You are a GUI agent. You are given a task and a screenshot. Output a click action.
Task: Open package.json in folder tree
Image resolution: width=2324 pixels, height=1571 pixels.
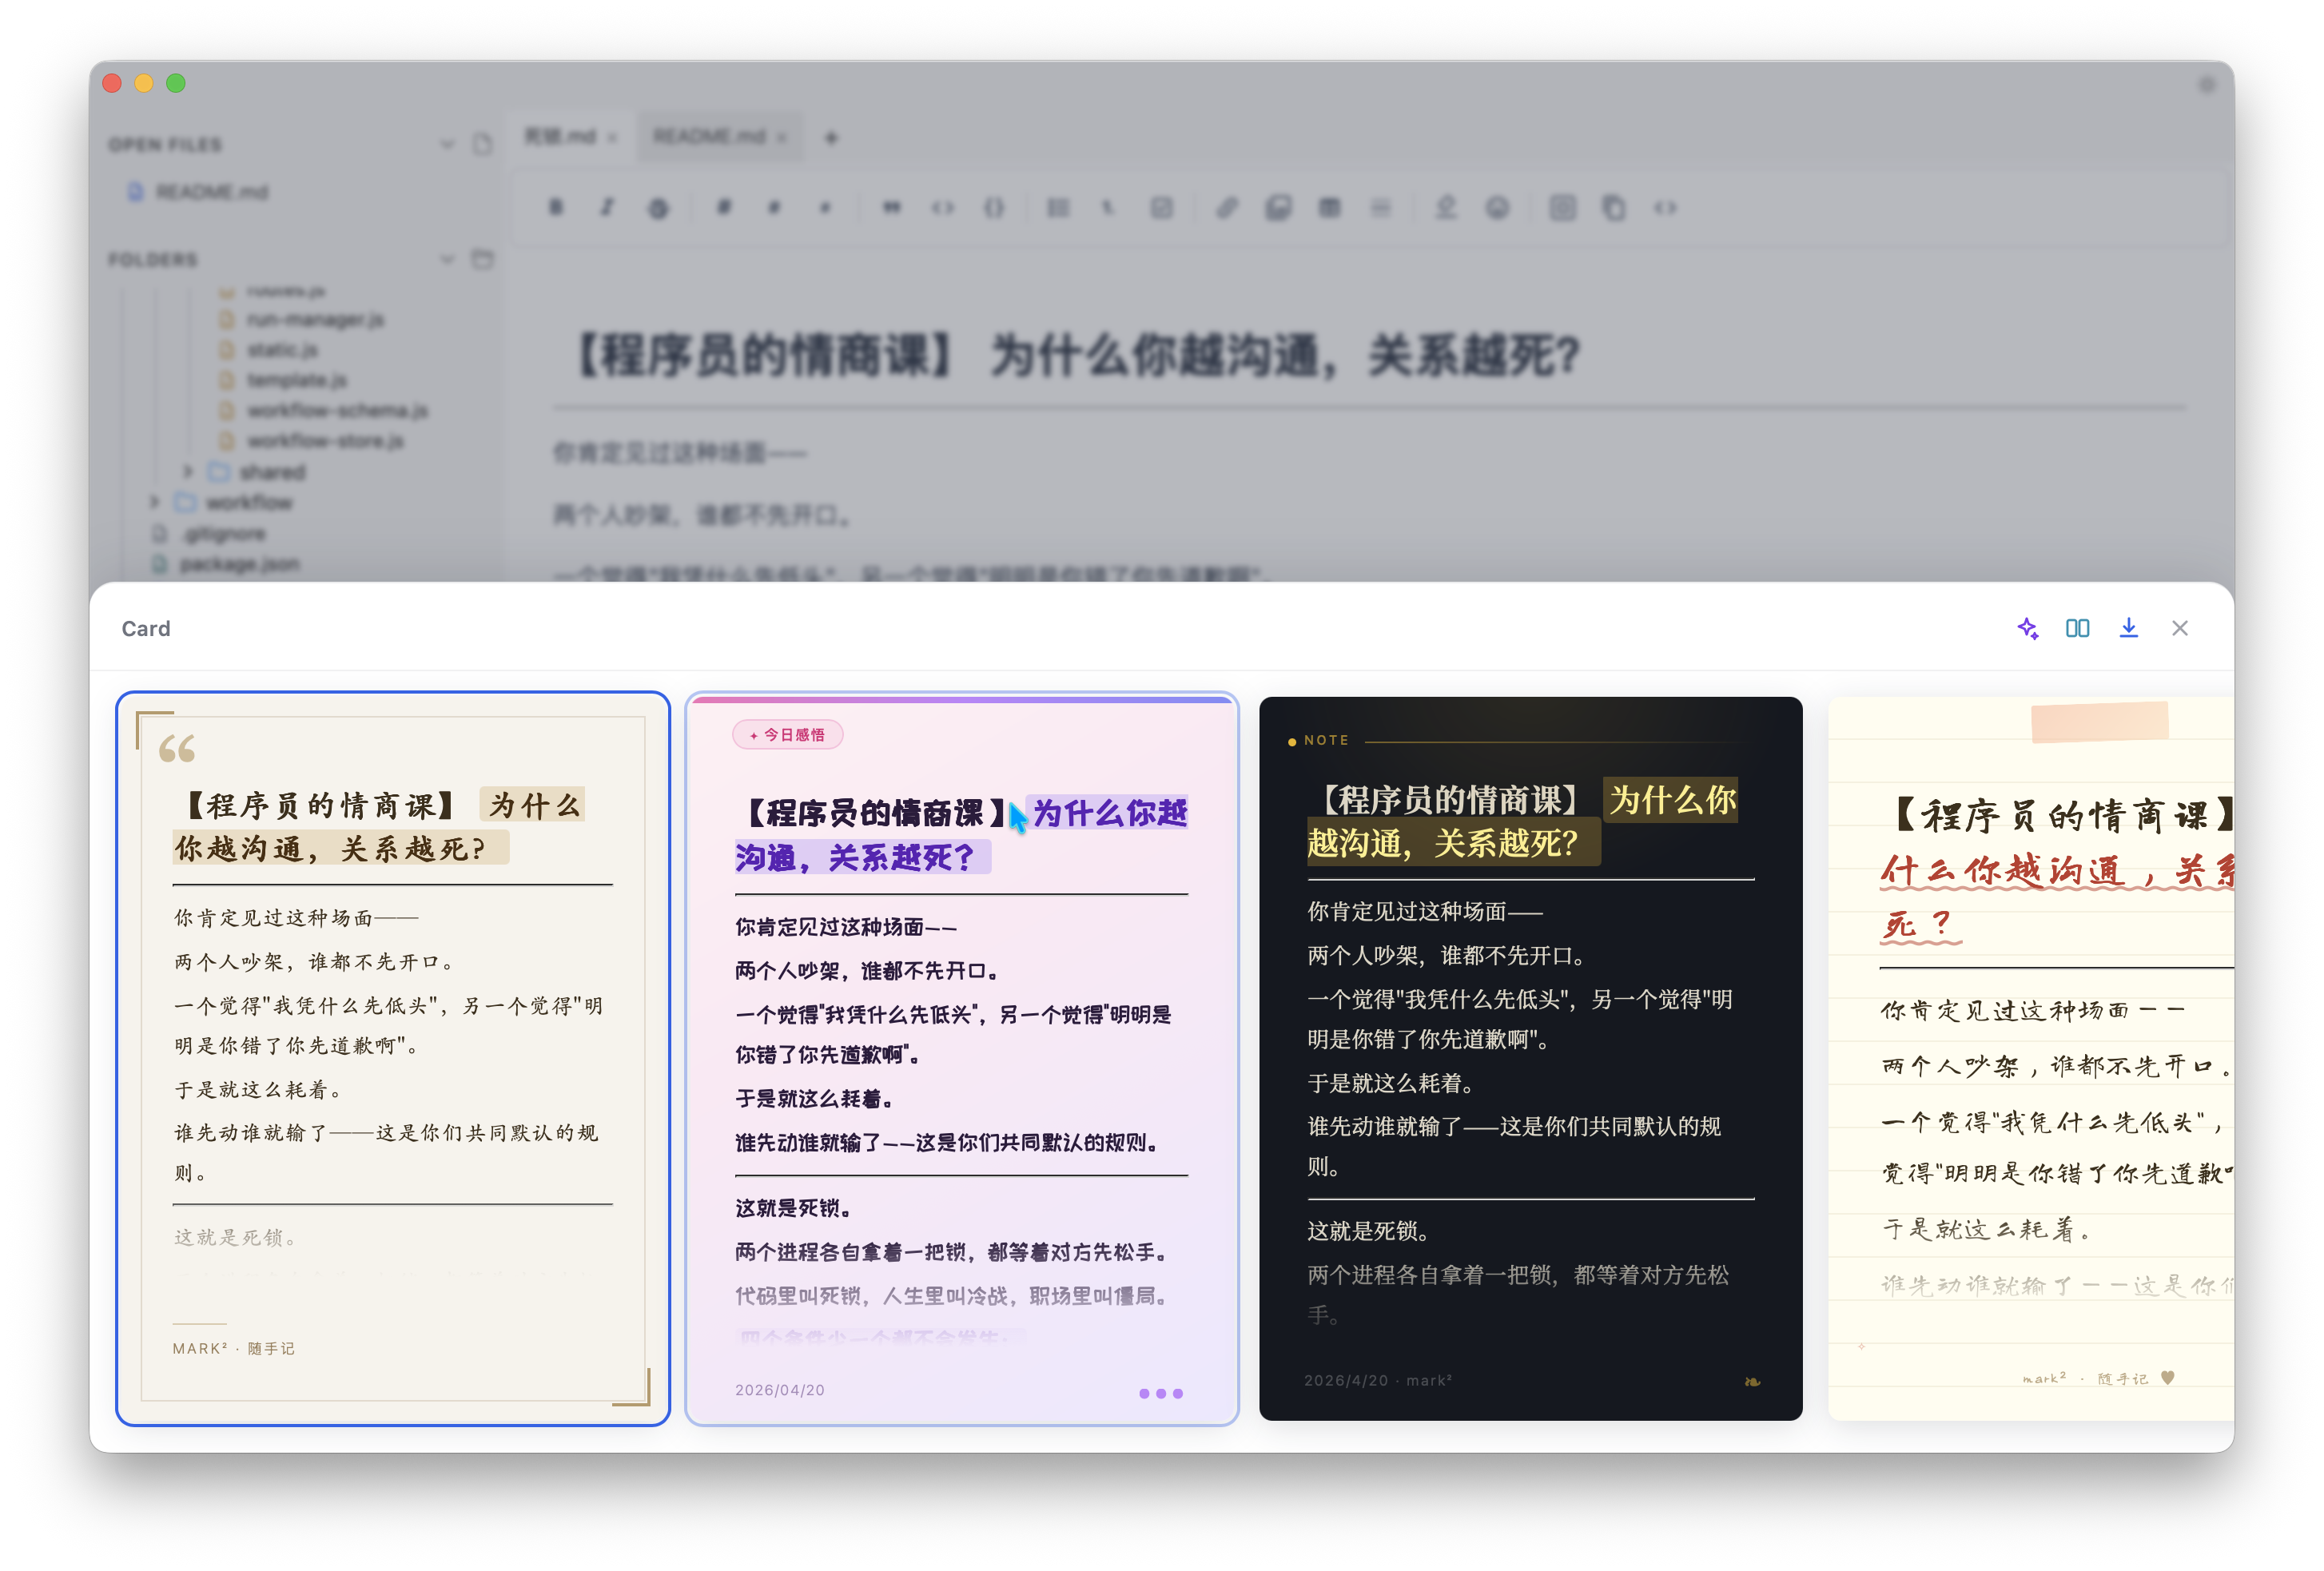238,564
